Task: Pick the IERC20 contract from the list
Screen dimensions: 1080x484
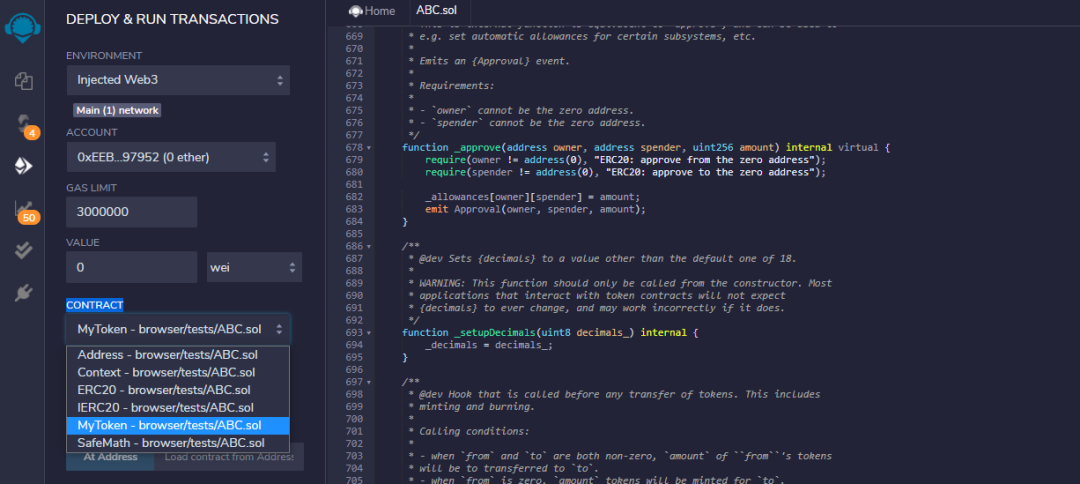Action: [x=166, y=408]
